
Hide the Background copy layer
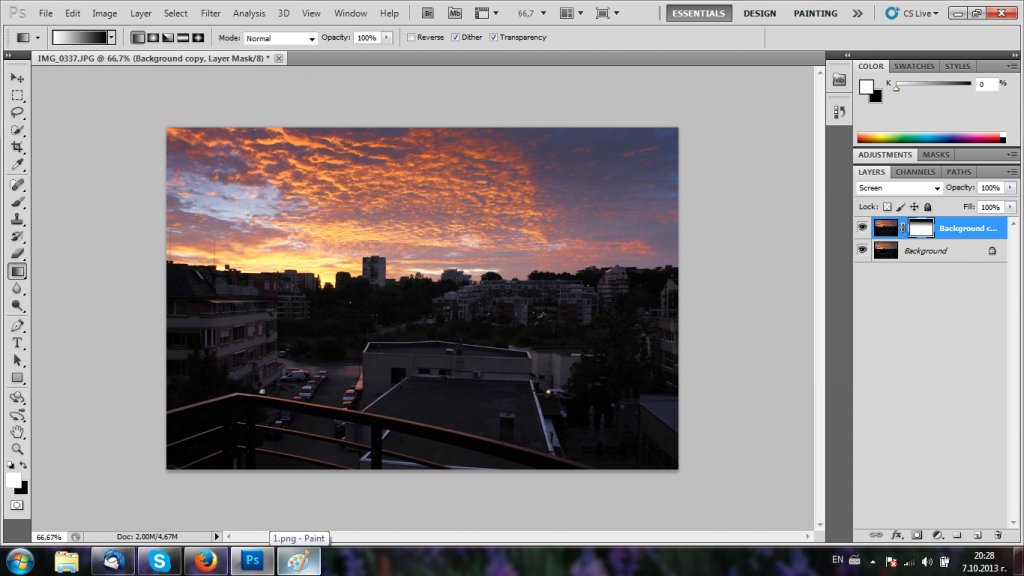click(862, 228)
